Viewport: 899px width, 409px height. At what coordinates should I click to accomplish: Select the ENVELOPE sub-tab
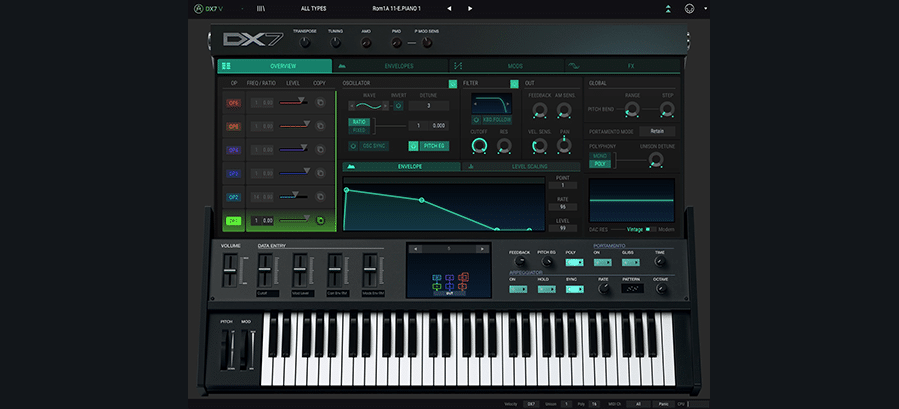tap(402, 166)
